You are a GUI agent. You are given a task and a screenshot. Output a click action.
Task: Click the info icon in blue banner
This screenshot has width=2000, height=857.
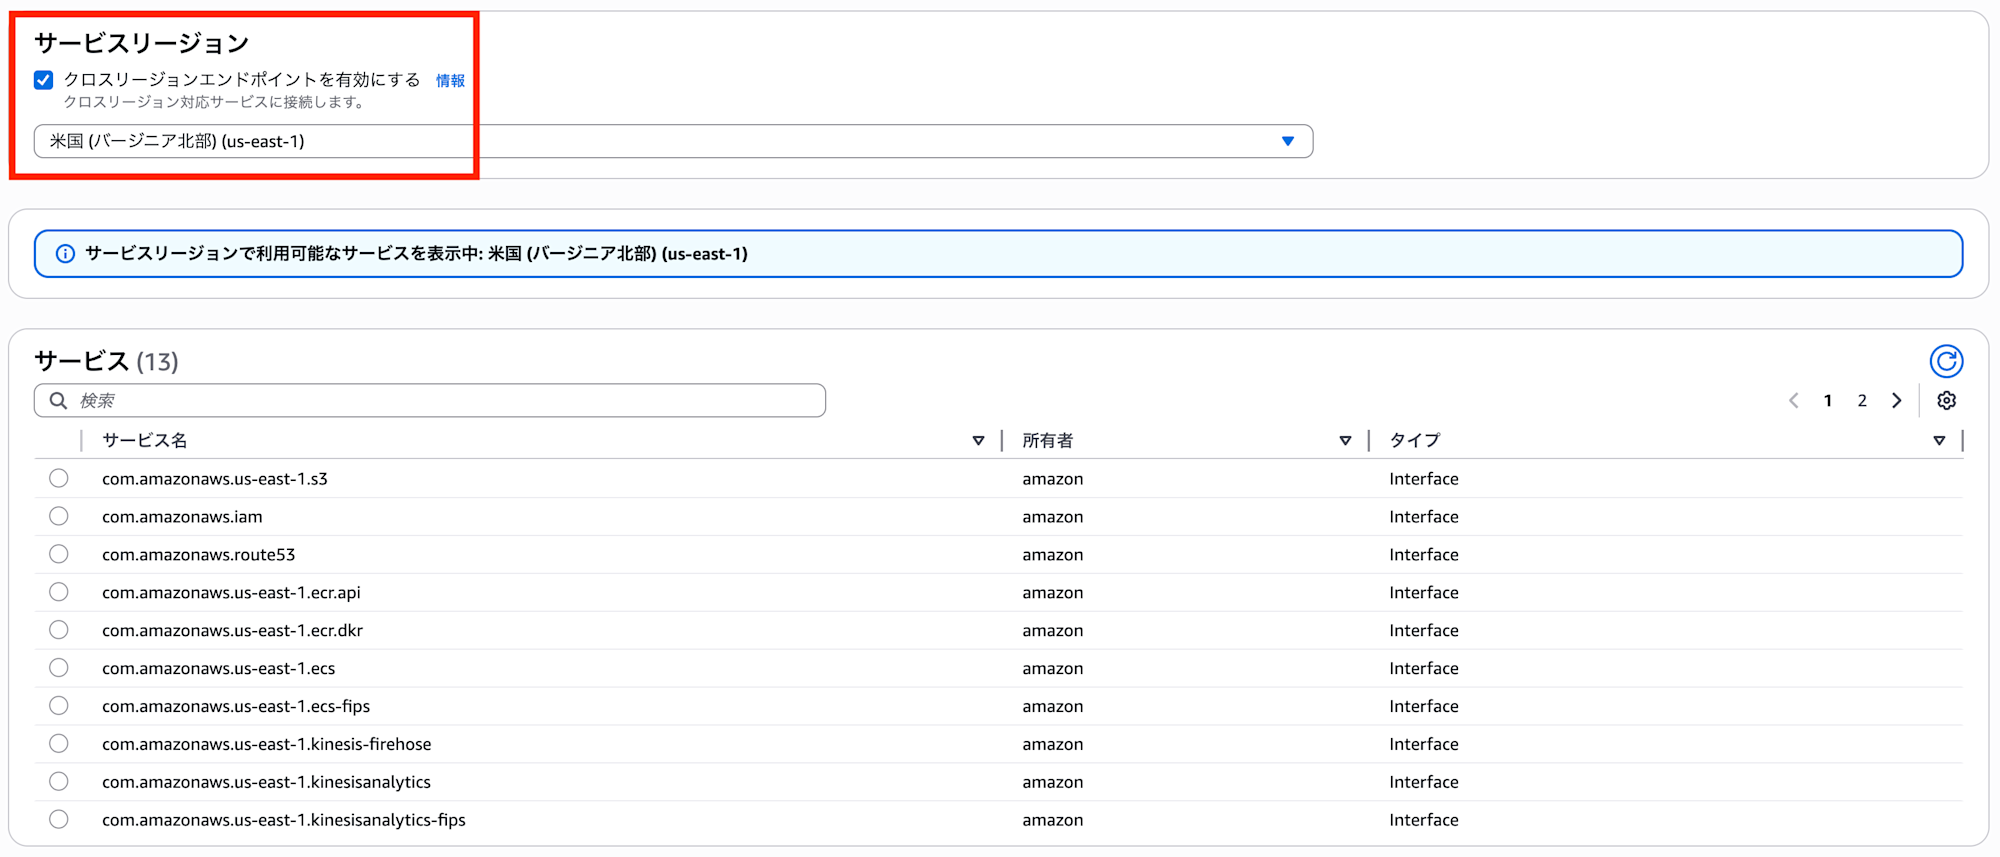pyautogui.click(x=65, y=254)
